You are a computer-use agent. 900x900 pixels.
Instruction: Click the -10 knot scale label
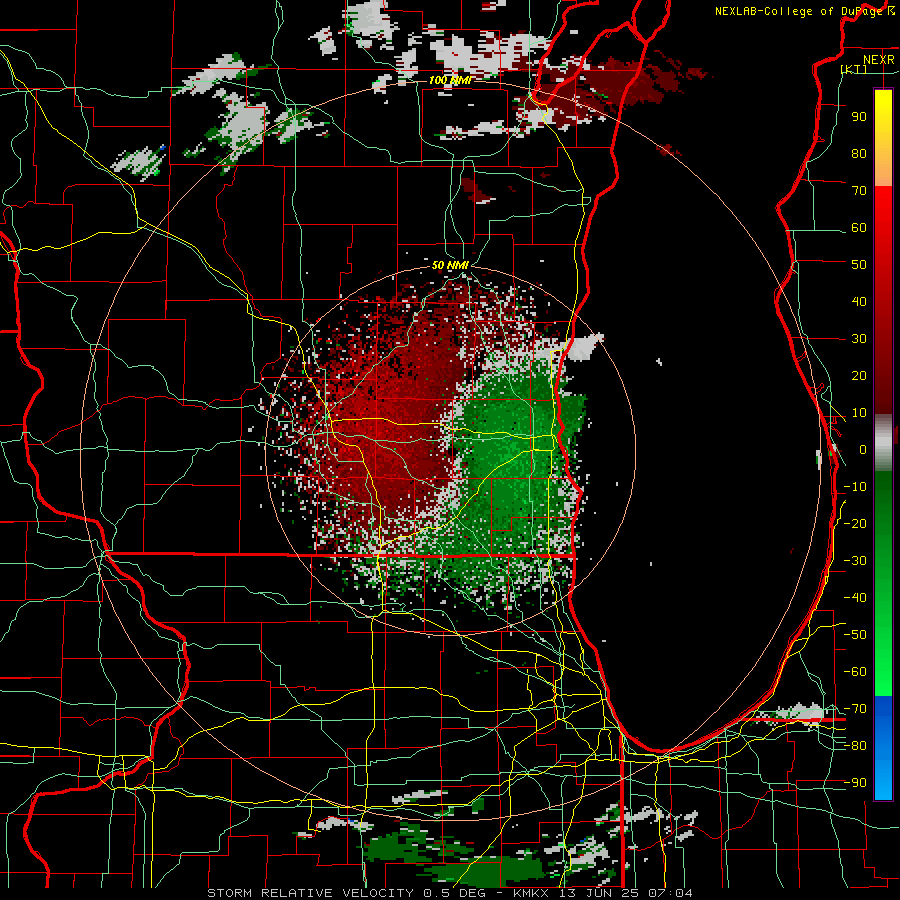[x=855, y=487]
